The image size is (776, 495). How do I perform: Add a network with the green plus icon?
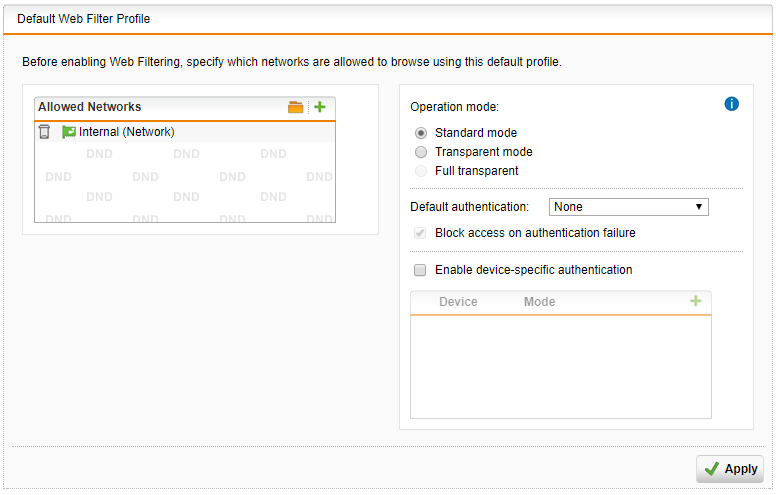click(320, 107)
